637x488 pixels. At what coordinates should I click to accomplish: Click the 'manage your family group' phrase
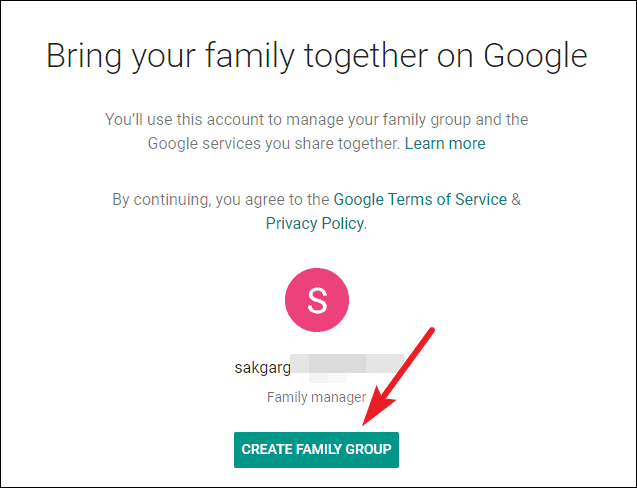coord(379,119)
